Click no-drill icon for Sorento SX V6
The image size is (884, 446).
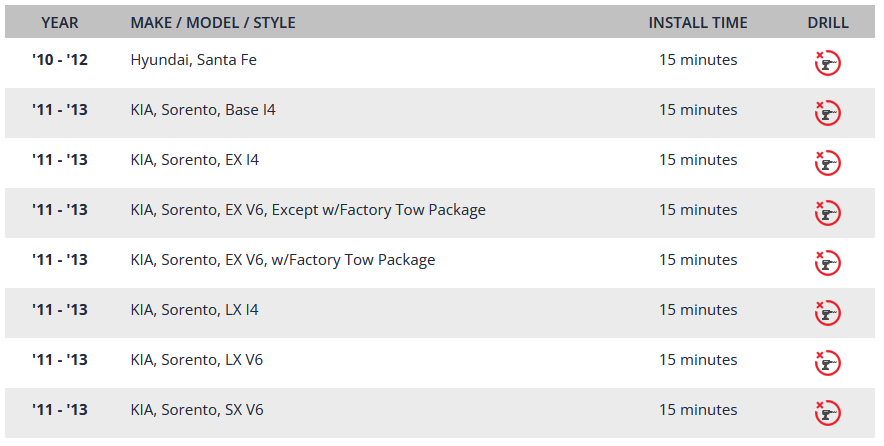(x=827, y=413)
